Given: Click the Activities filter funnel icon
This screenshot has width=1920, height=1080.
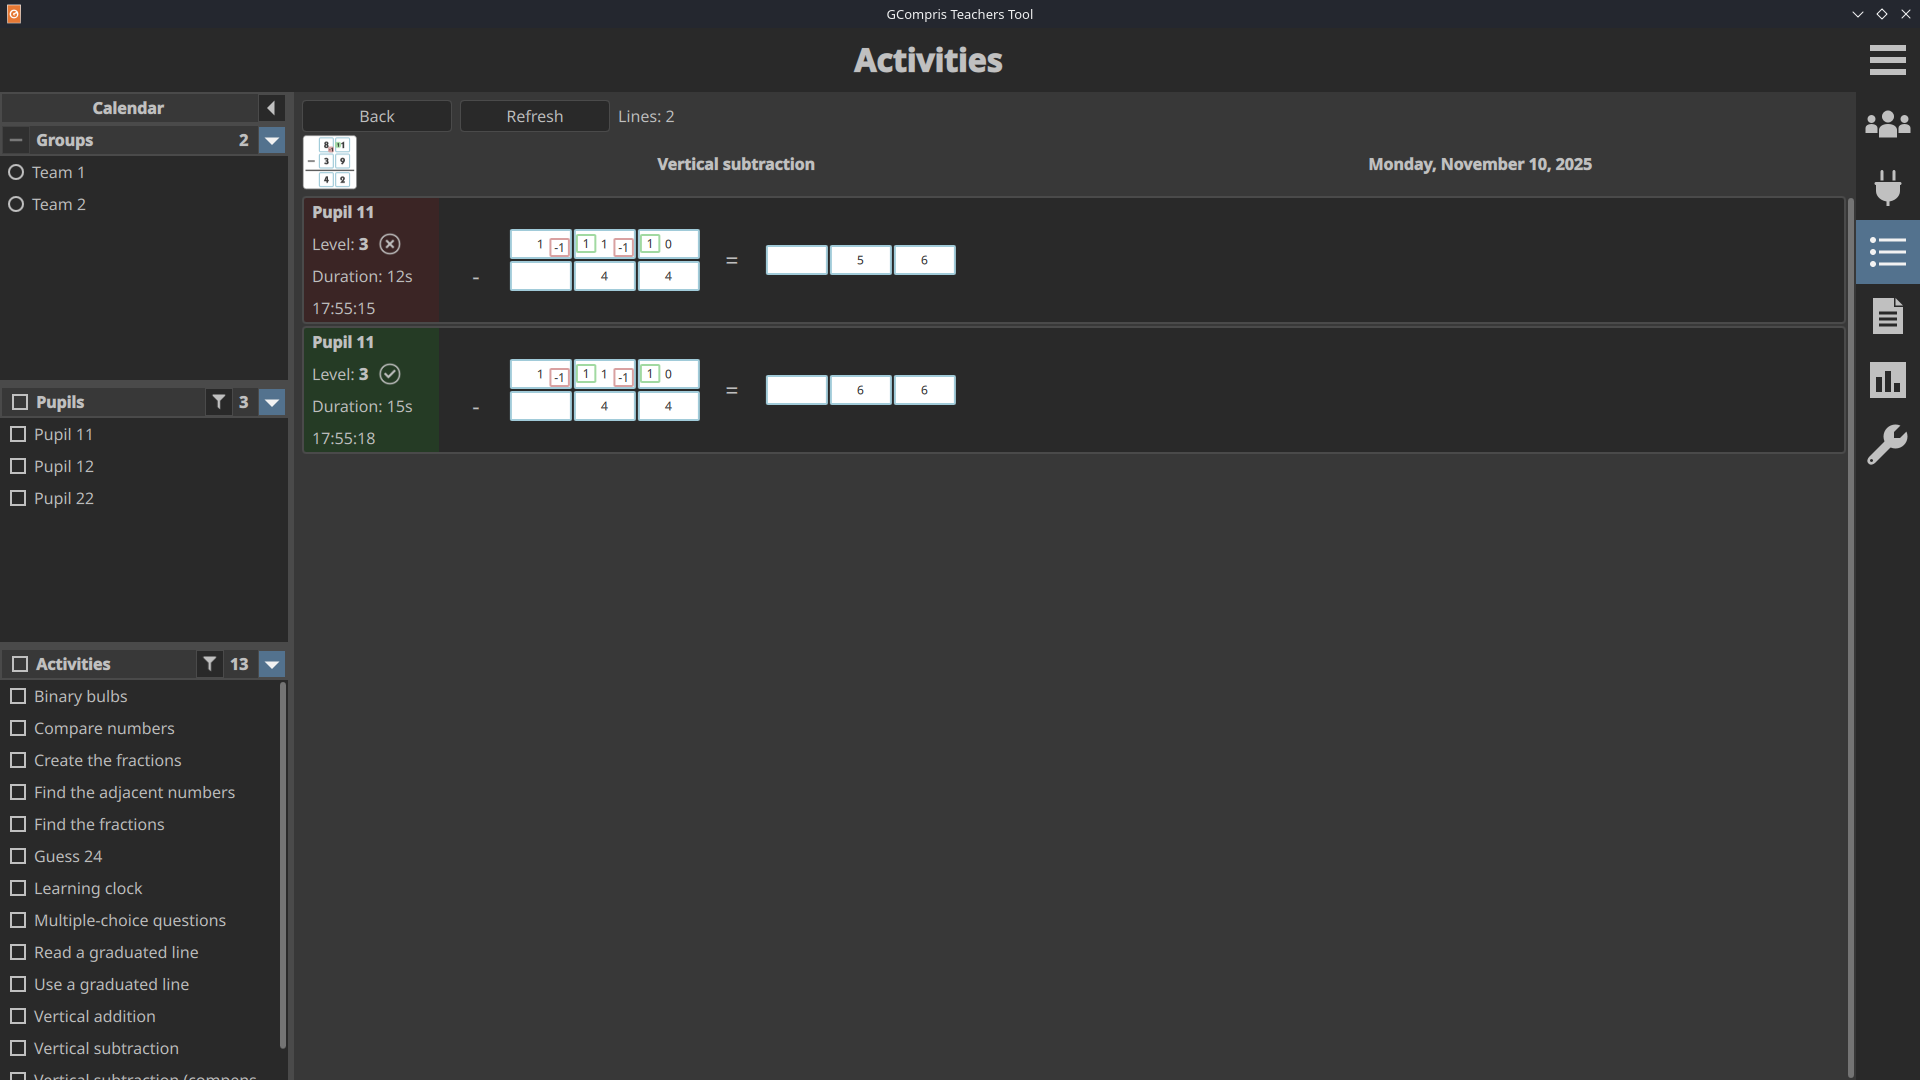Looking at the screenshot, I should (x=209, y=664).
